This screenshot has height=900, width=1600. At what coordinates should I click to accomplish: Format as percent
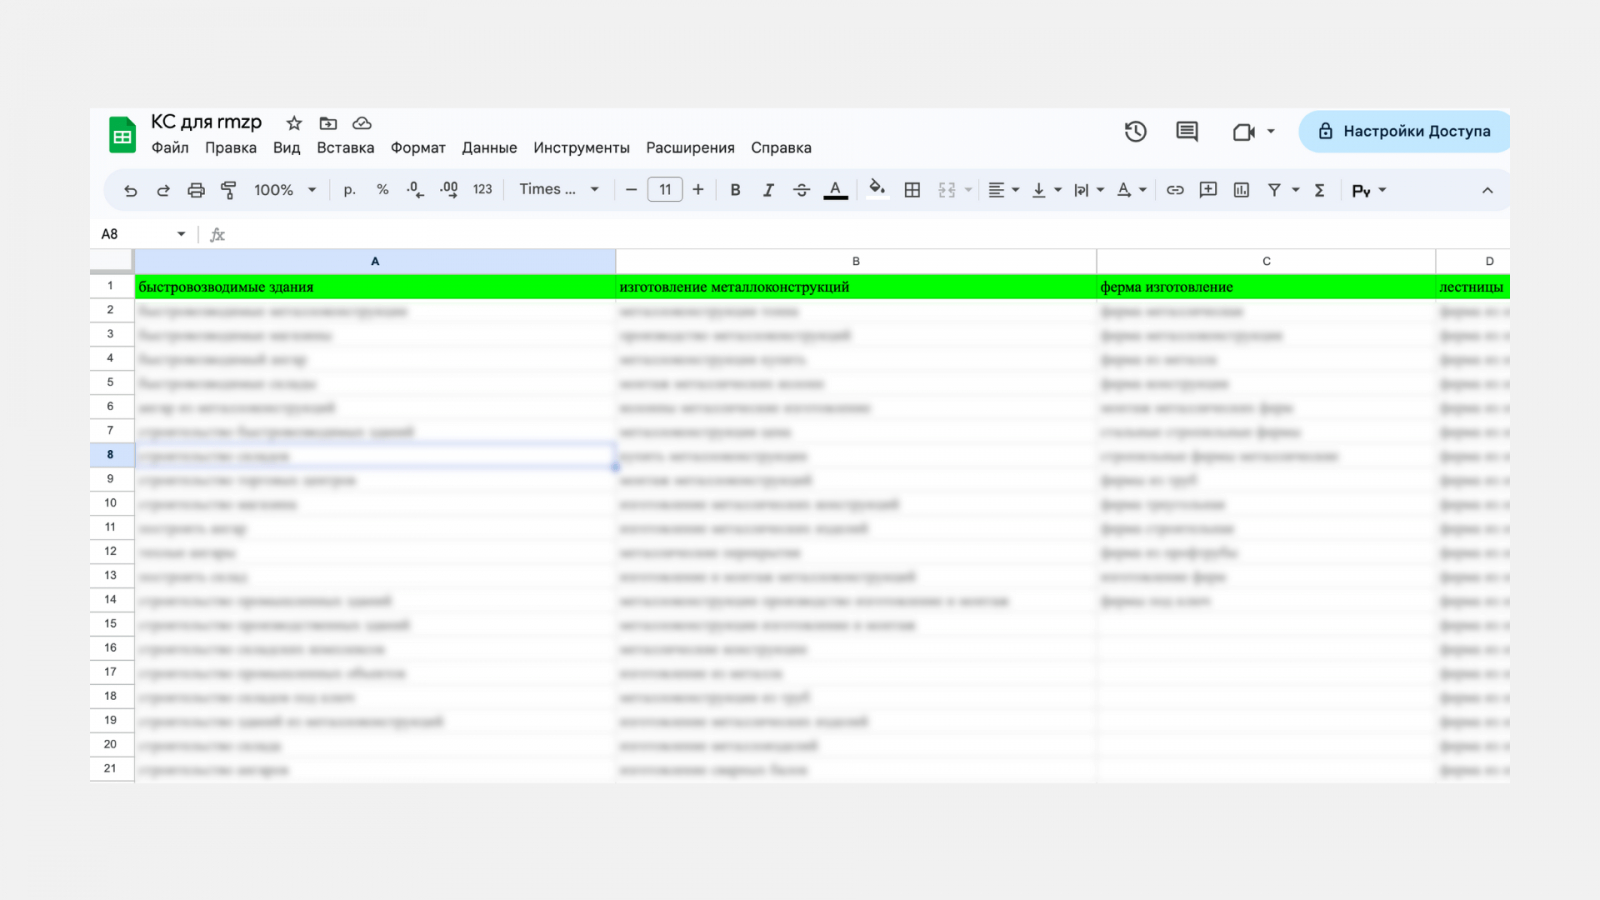coord(382,190)
